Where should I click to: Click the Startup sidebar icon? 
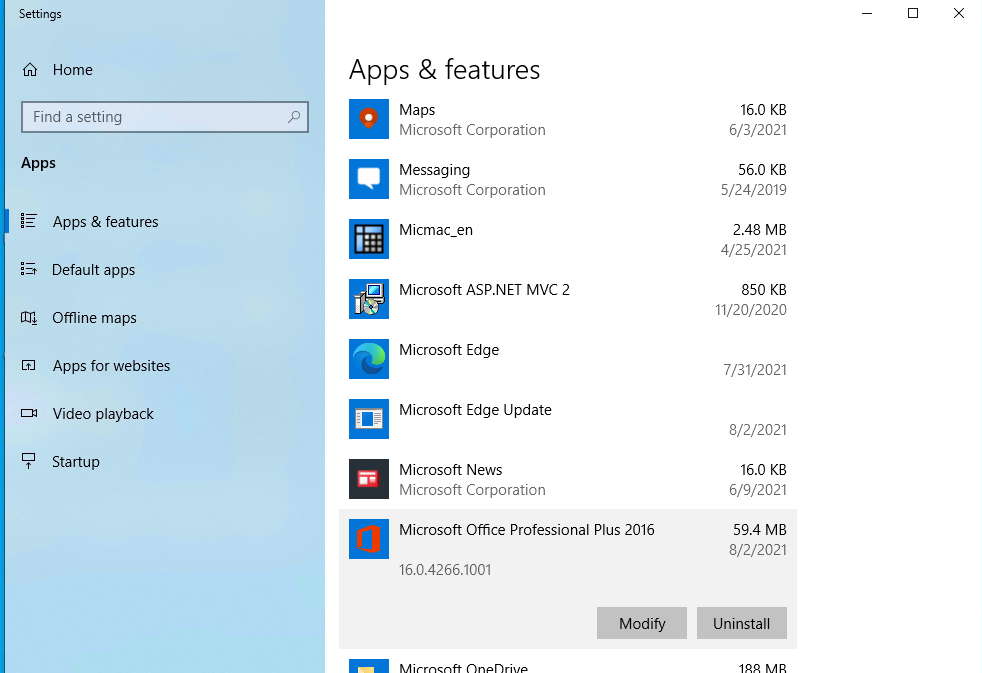click(31, 461)
